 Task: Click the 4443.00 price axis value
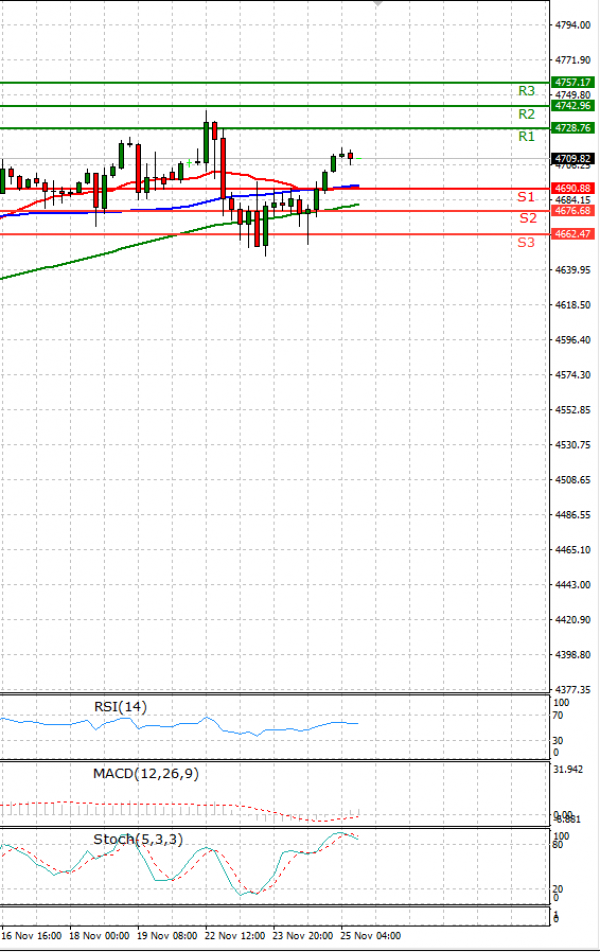tap(573, 585)
